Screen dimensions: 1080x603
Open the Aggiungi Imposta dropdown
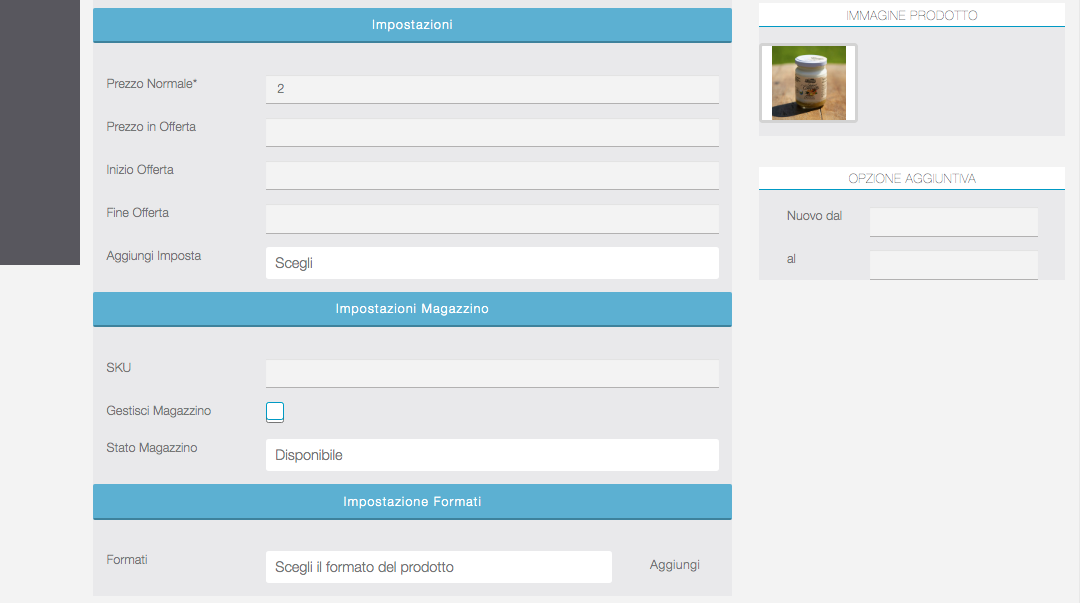point(491,263)
